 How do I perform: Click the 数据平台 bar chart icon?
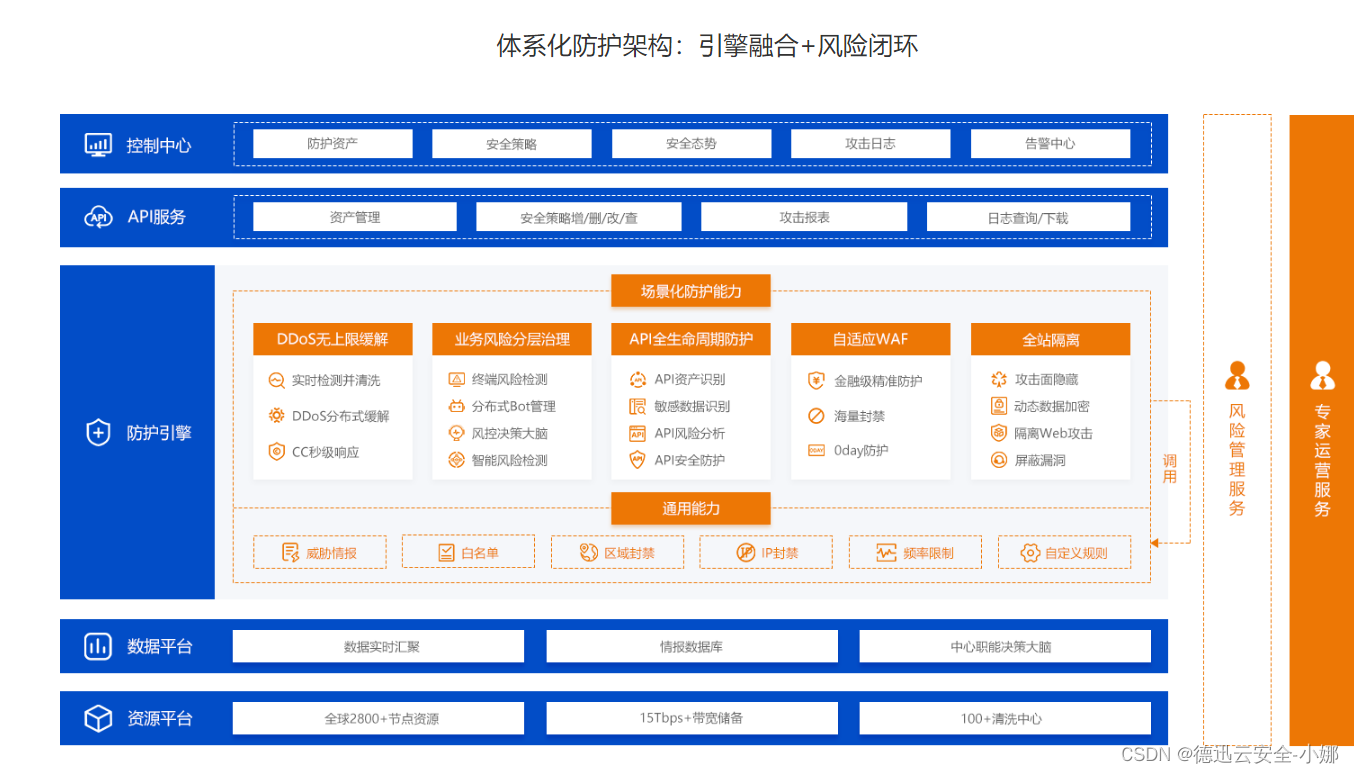click(x=98, y=646)
